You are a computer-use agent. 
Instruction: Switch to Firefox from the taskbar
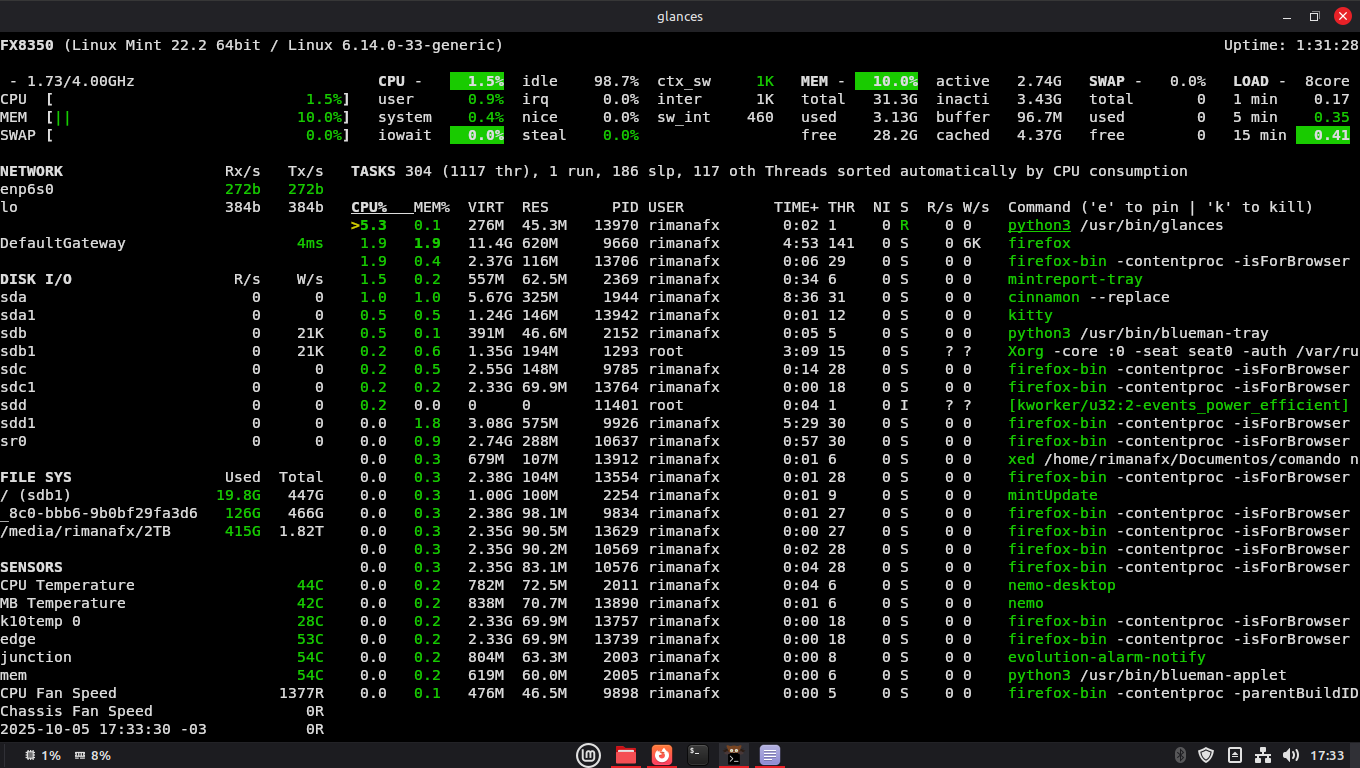click(662, 755)
